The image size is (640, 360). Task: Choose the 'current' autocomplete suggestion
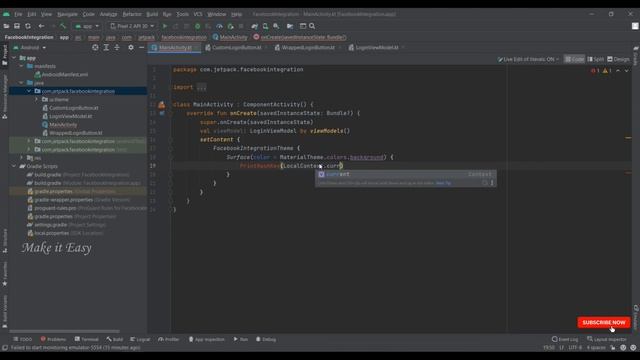(x=406, y=174)
